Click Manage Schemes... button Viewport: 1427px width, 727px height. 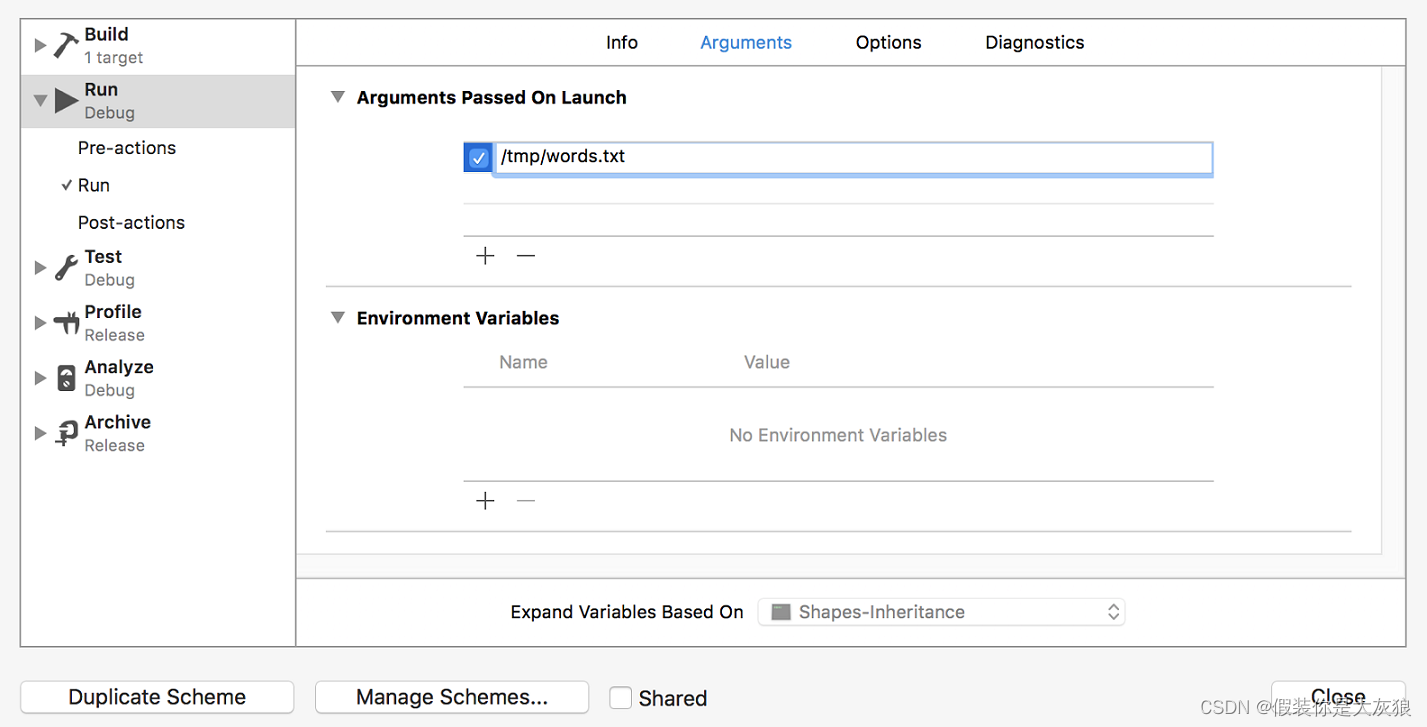(452, 697)
